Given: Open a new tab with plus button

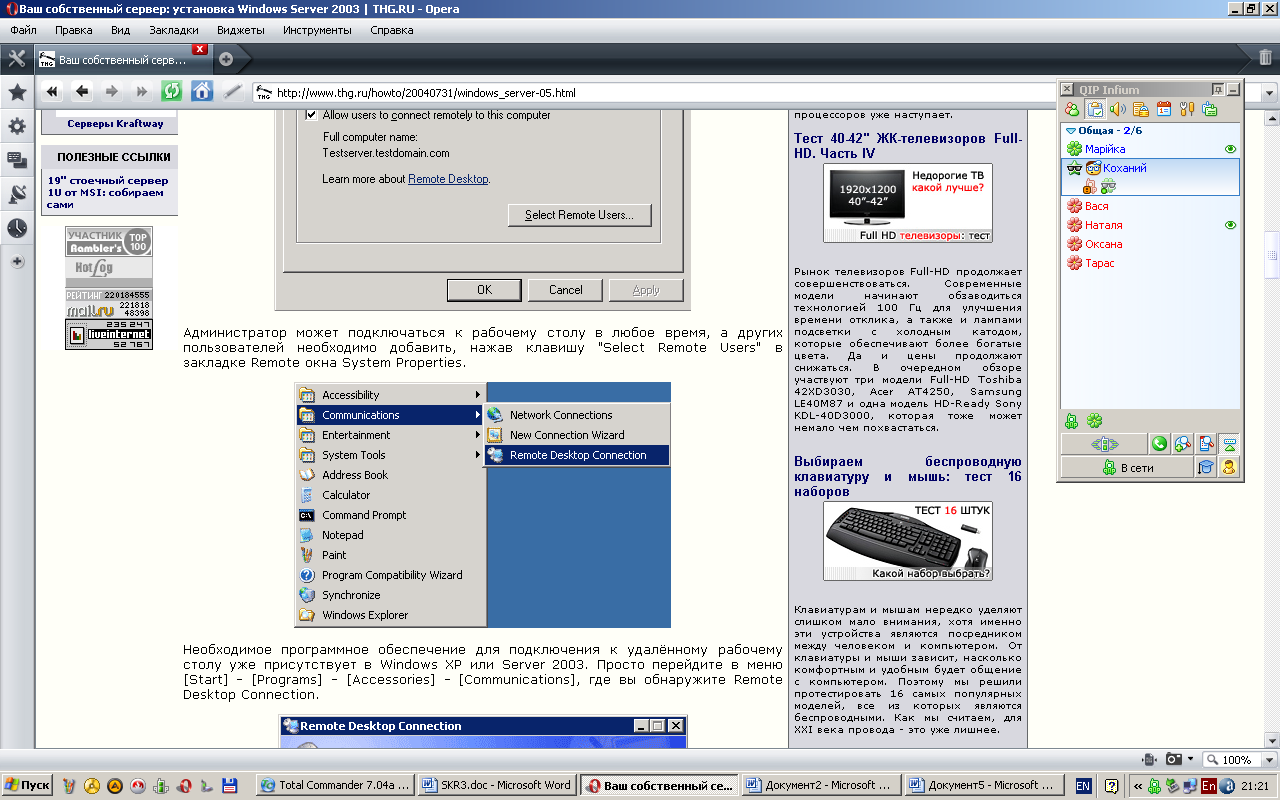Looking at the screenshot, I should coord(226,59).
